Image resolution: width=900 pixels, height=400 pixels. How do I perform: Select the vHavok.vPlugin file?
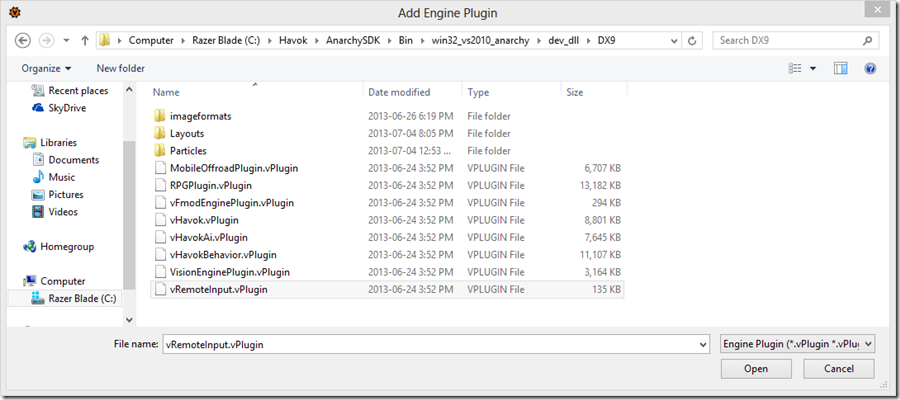(x=204, y=220)
